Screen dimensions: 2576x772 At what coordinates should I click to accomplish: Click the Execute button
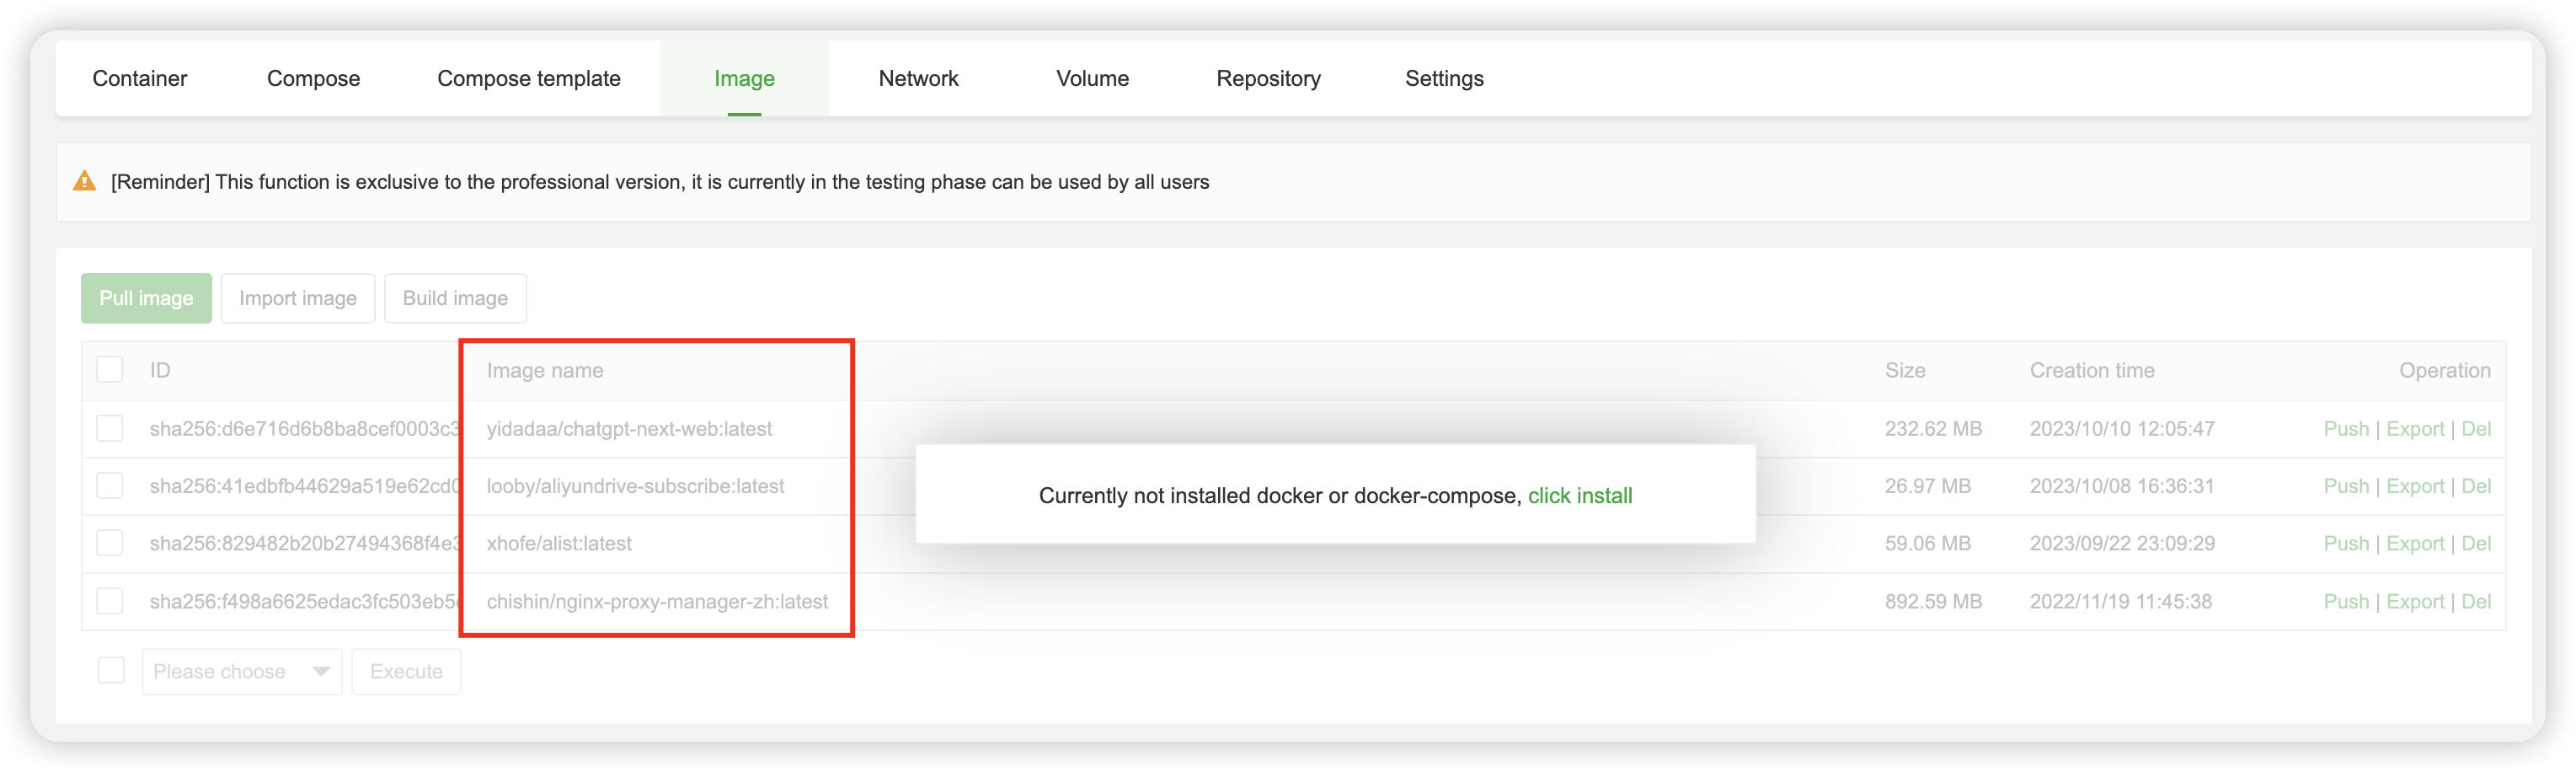coord(406,671)
